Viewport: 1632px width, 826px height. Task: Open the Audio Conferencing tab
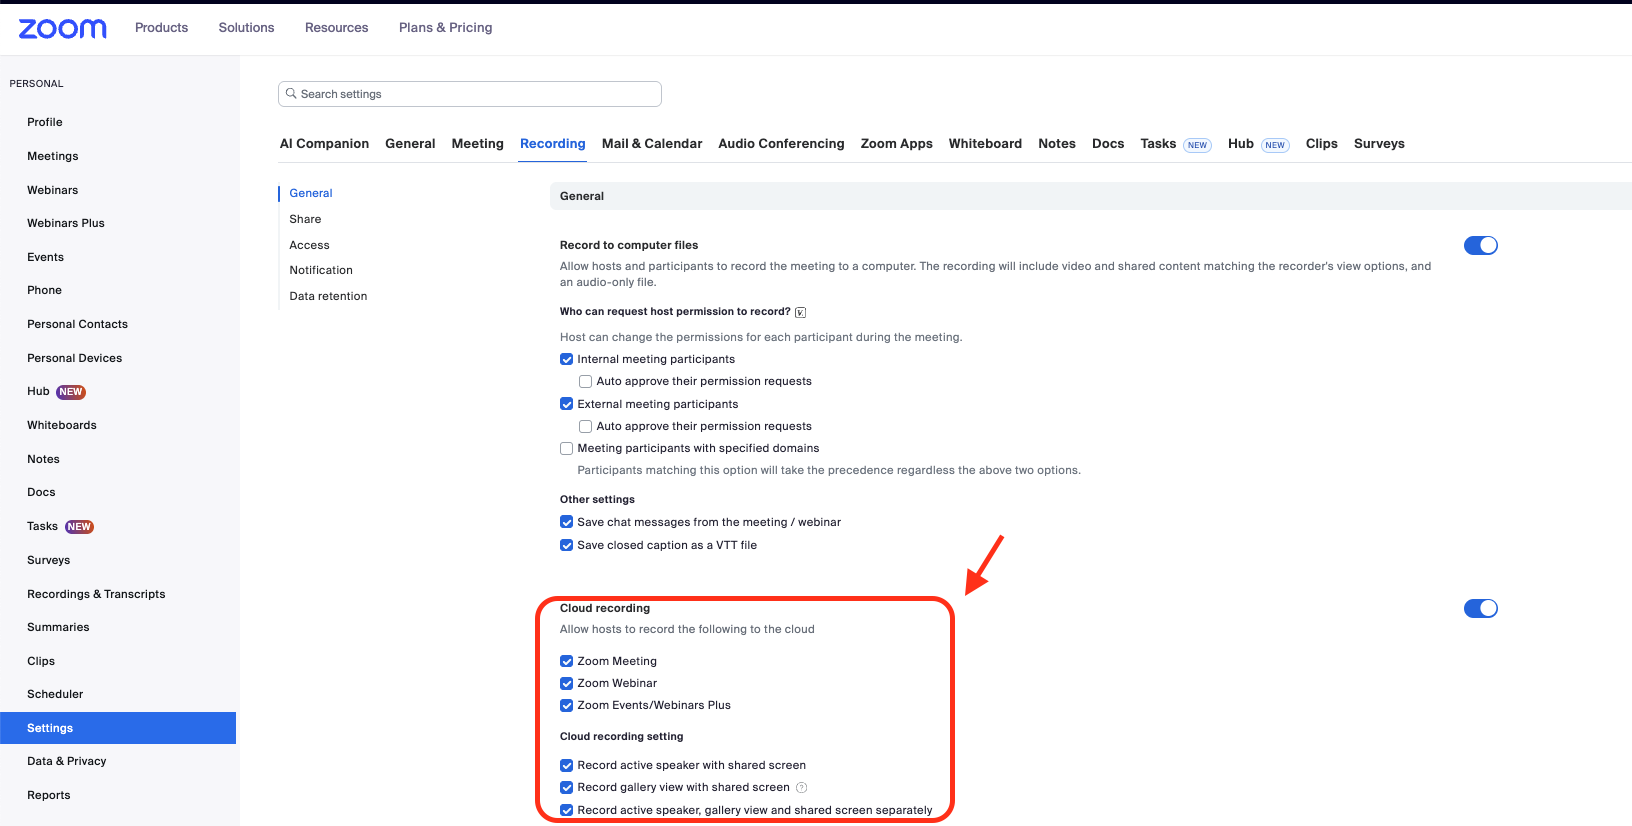(781, 144)
